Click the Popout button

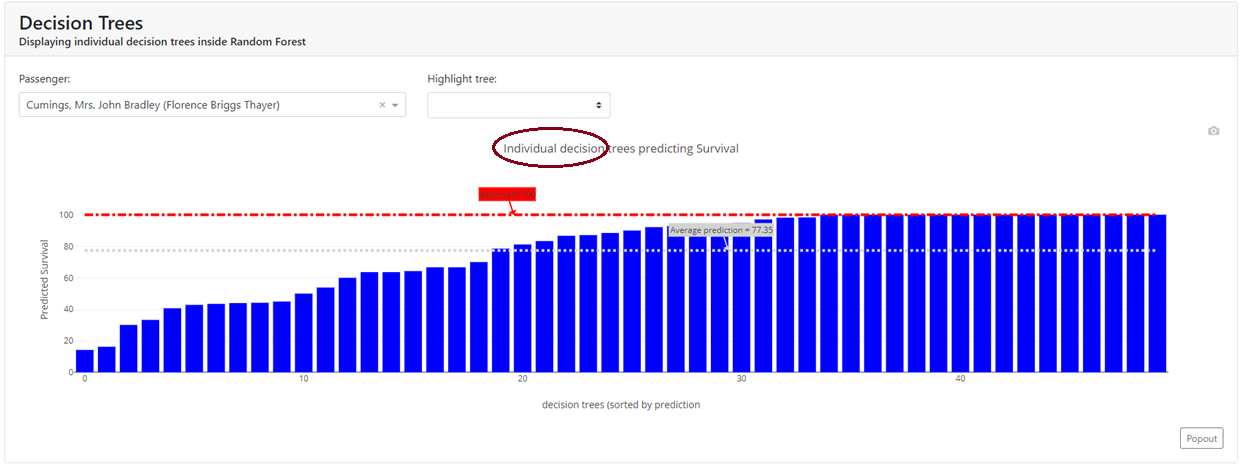tap(1201, 438)
